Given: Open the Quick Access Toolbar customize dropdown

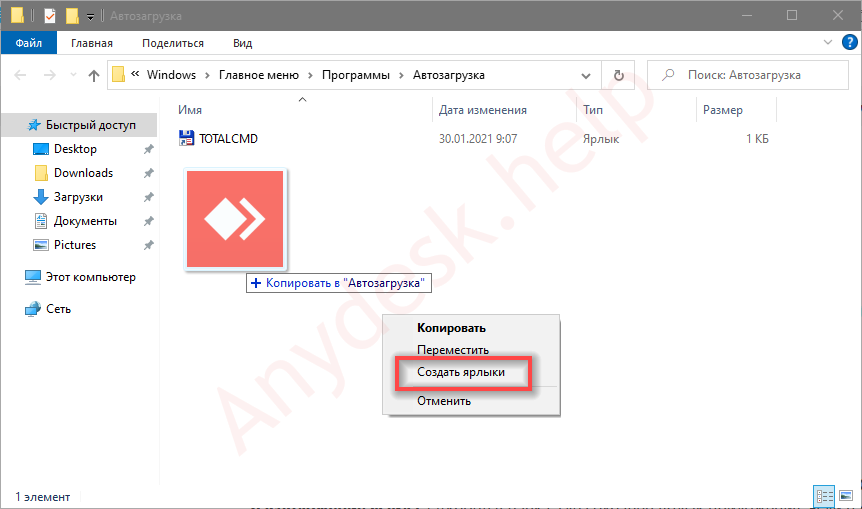Looking at the screenshot, I should tap(91, 16).
